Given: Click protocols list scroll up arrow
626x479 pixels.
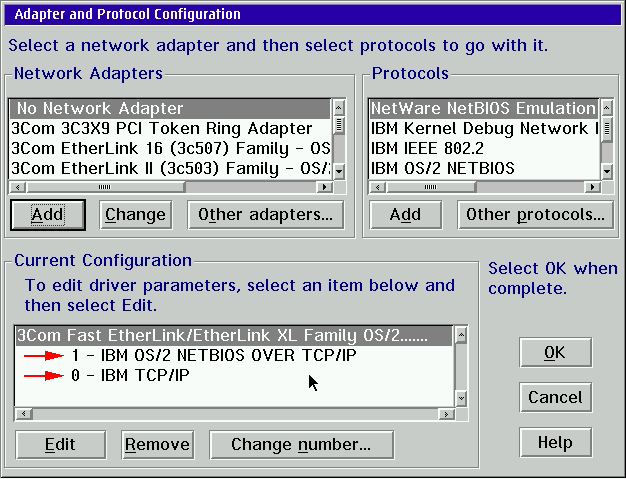Looking at the screenshot, I should point(607,107).
